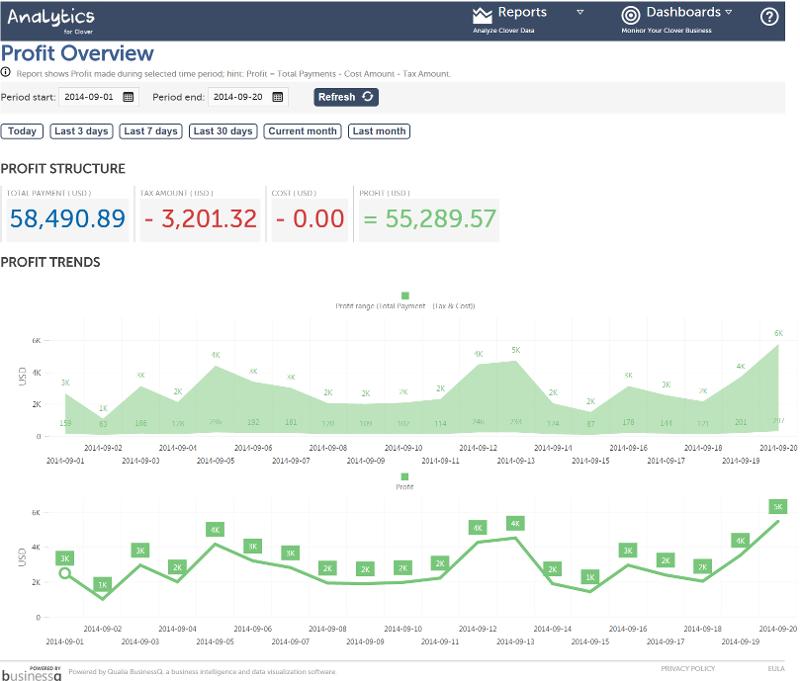
Task: Click the BusinessQ logo in the footer
Action: pyautogui.click(x=33, y=671)
